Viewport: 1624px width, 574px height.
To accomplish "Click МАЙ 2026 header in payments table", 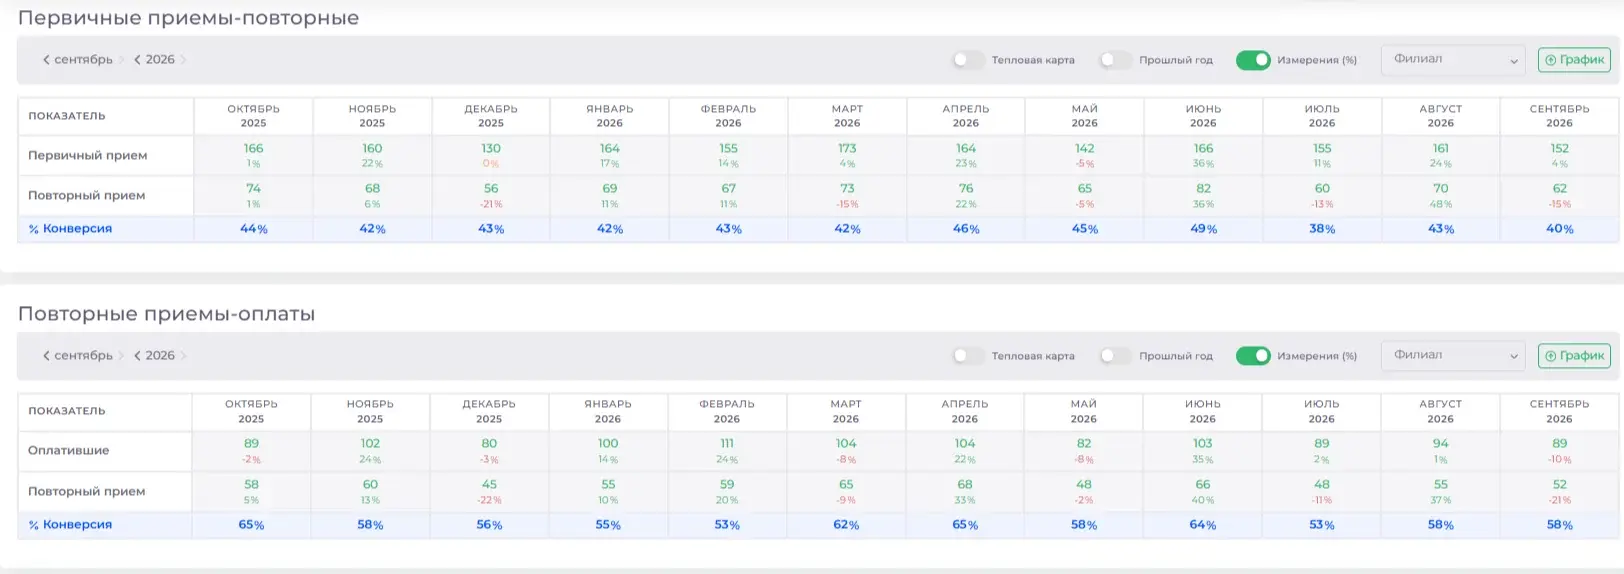I will click(1084, 412).
